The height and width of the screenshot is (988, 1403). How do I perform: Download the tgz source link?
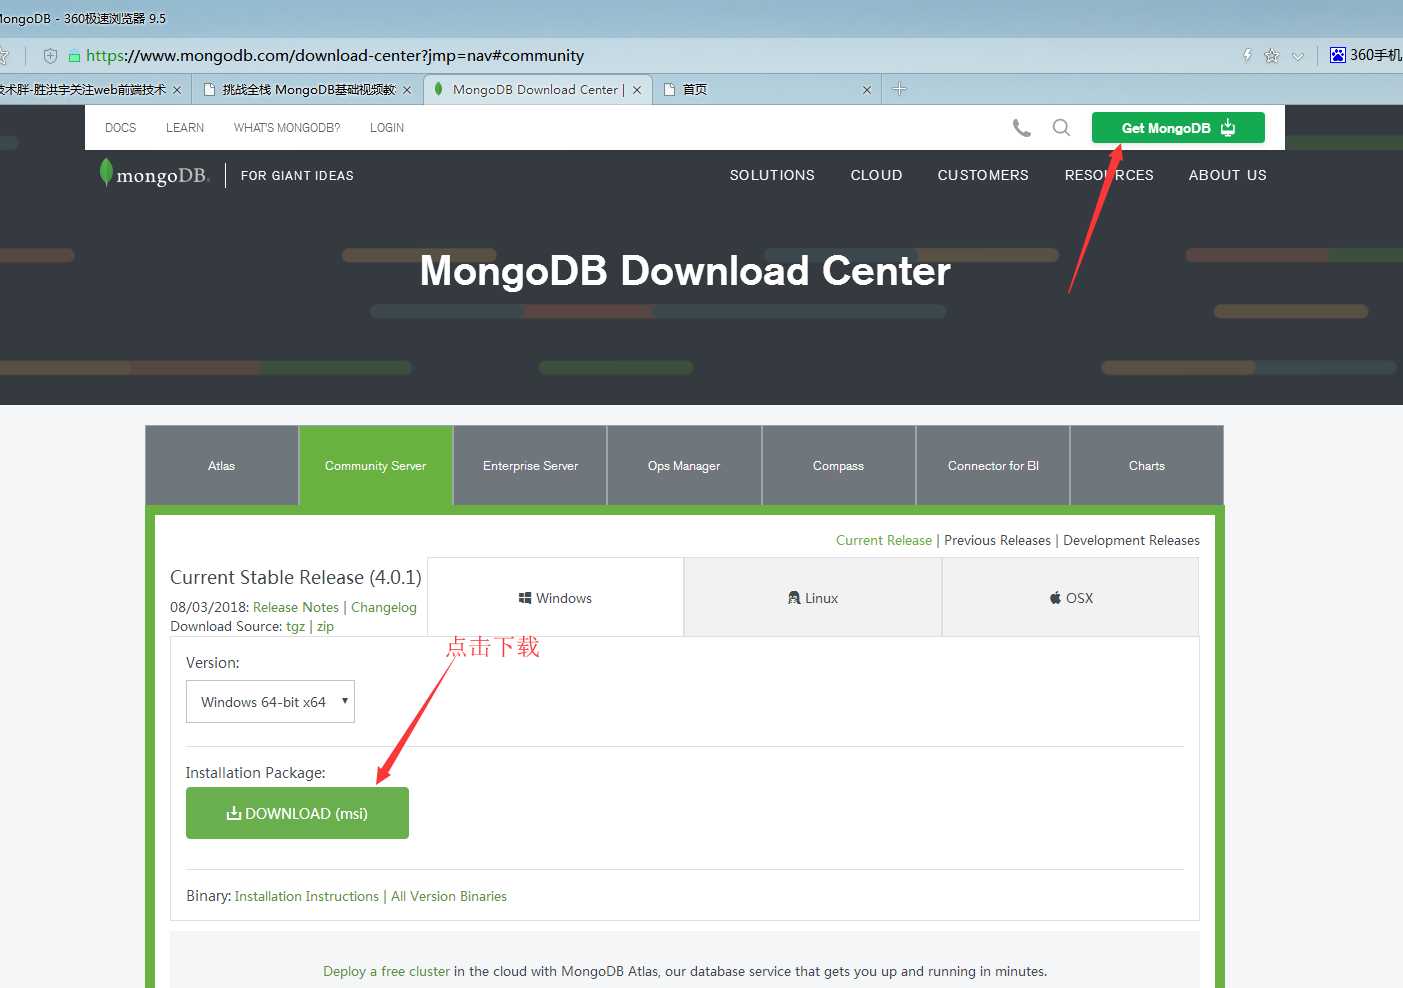296,626
